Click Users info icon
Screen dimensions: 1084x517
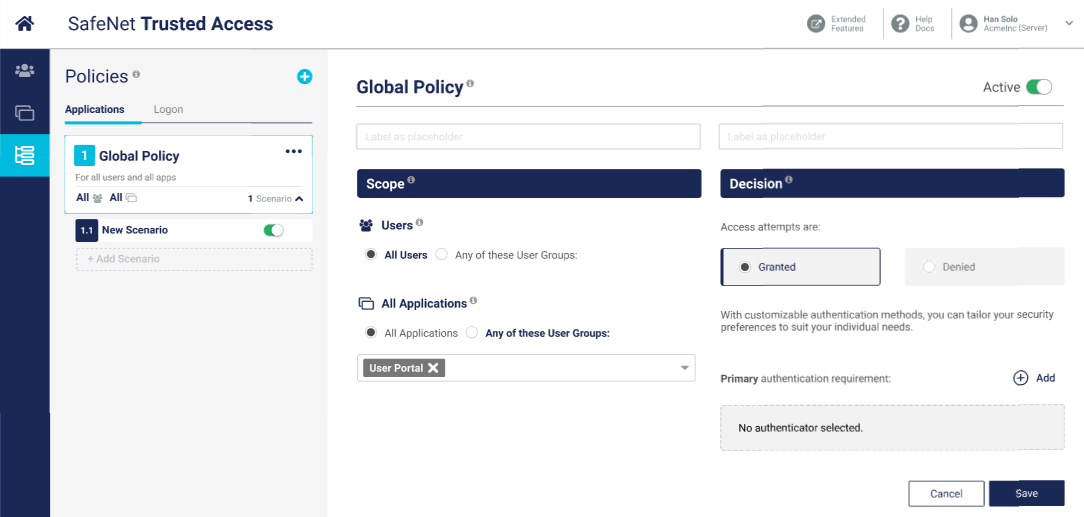pyautogui.click(x=420, y=223)
